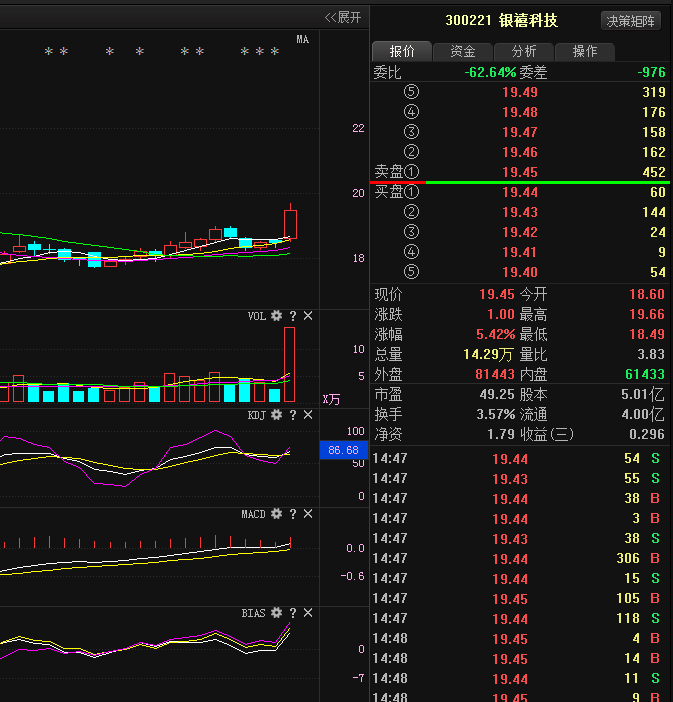The width and height of the screenshot is (673, 702).
Task: Click 流通 value 4.00亿
Action: pos(643,414)
